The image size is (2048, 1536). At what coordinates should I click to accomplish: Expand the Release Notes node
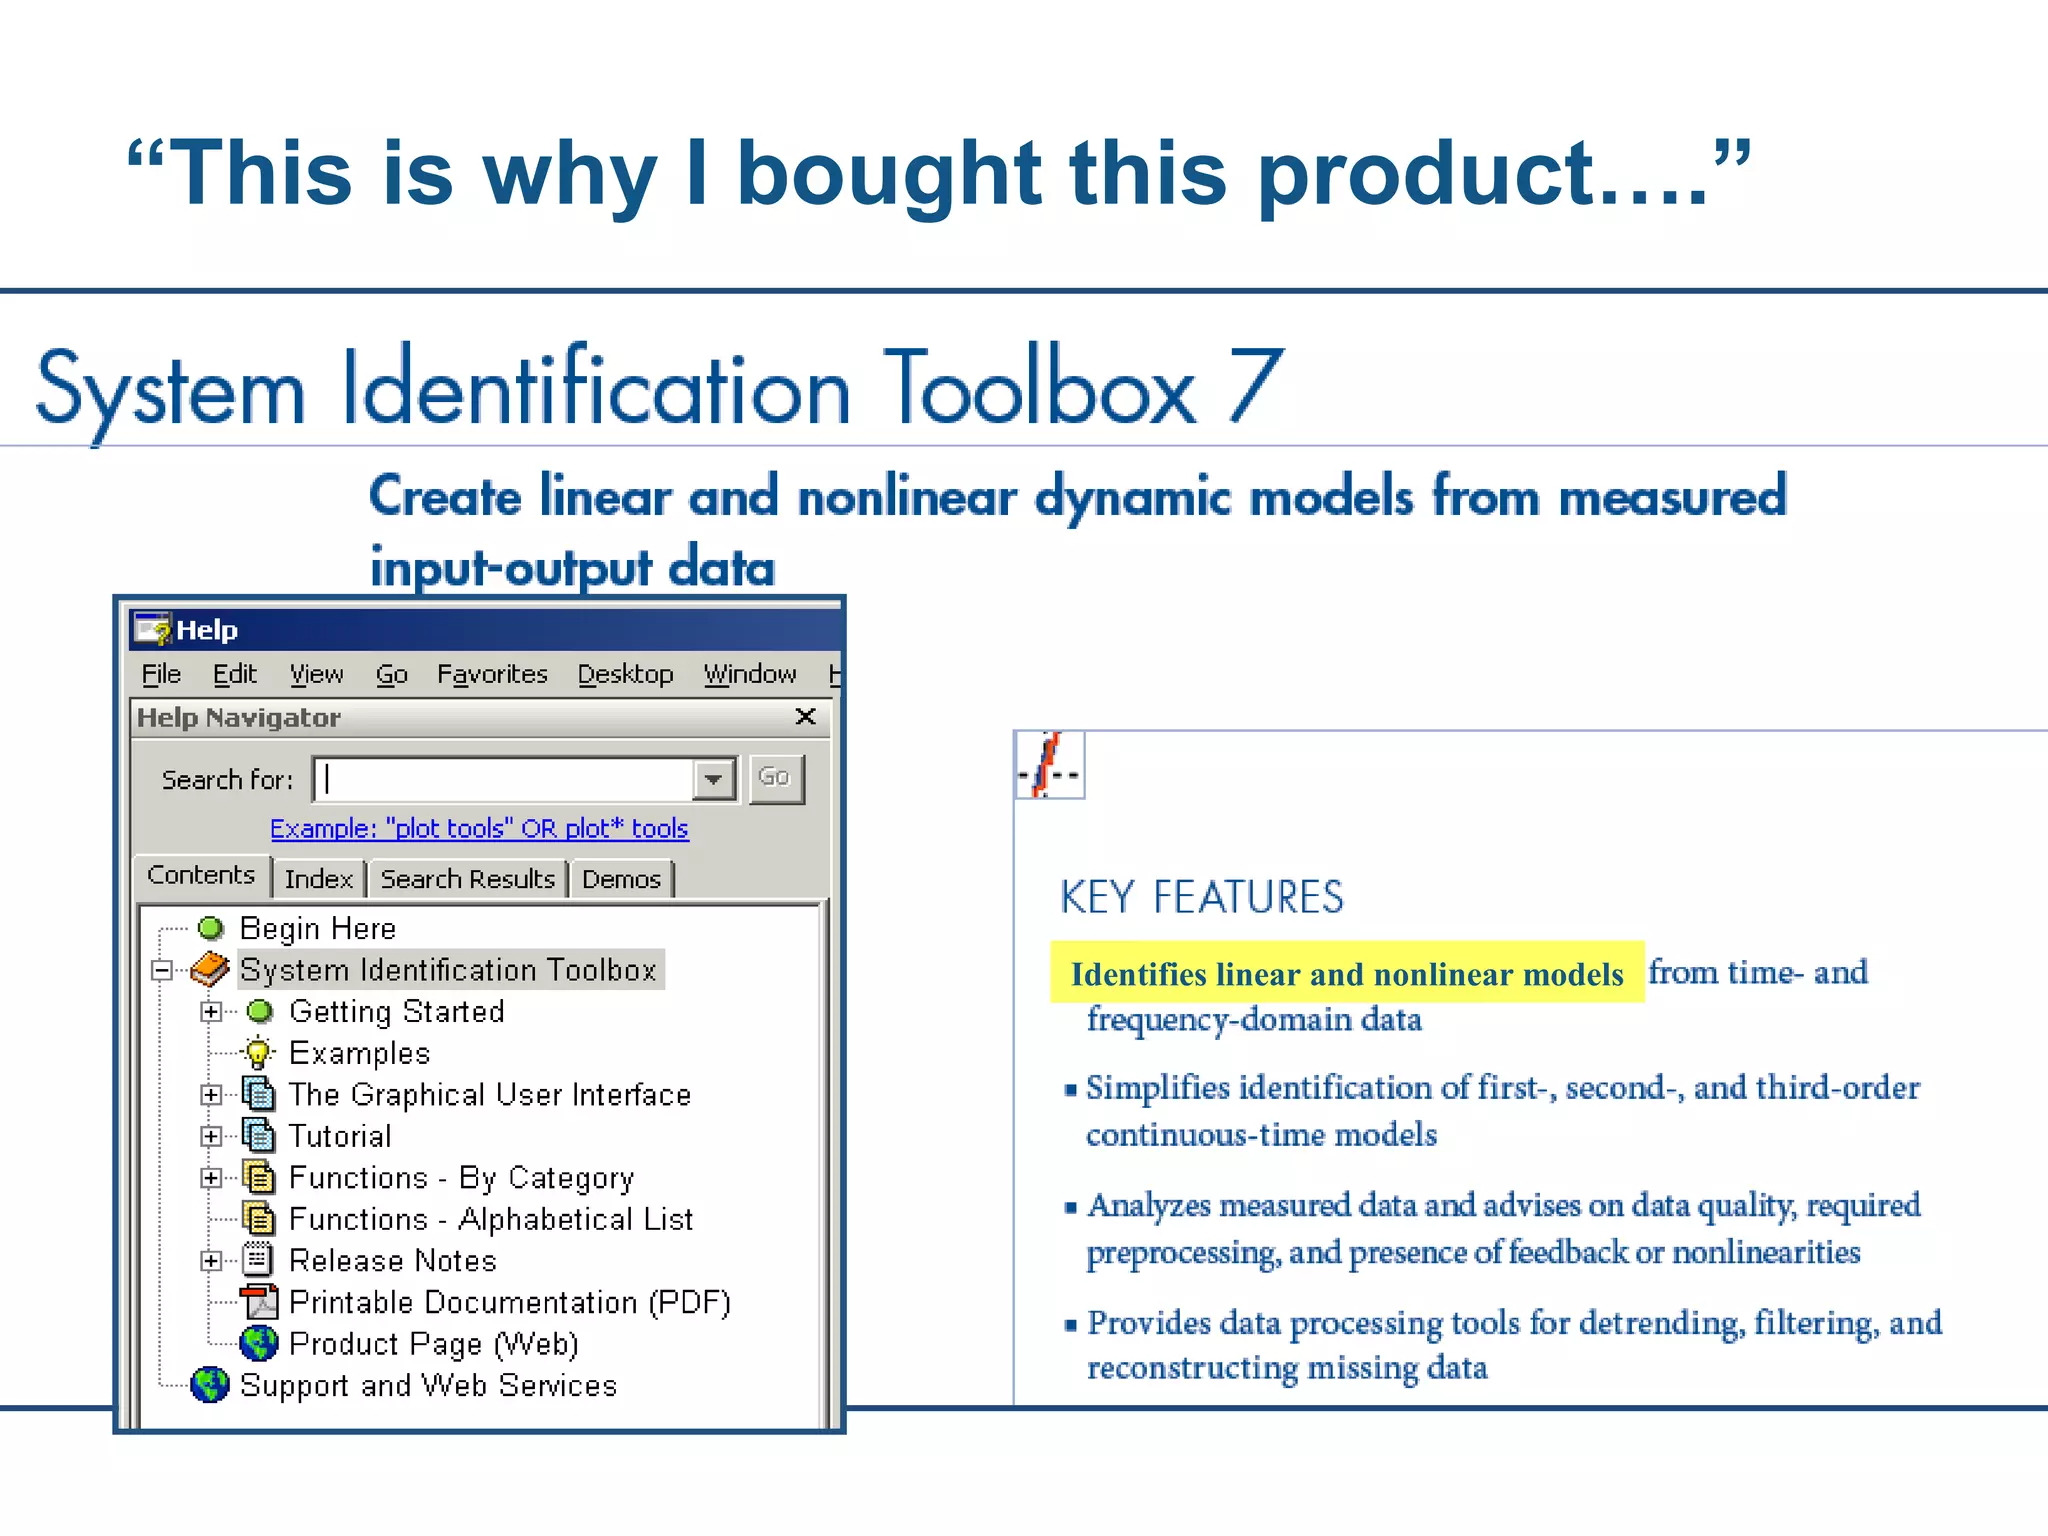pyautogui.click(x=211, y=1261)
